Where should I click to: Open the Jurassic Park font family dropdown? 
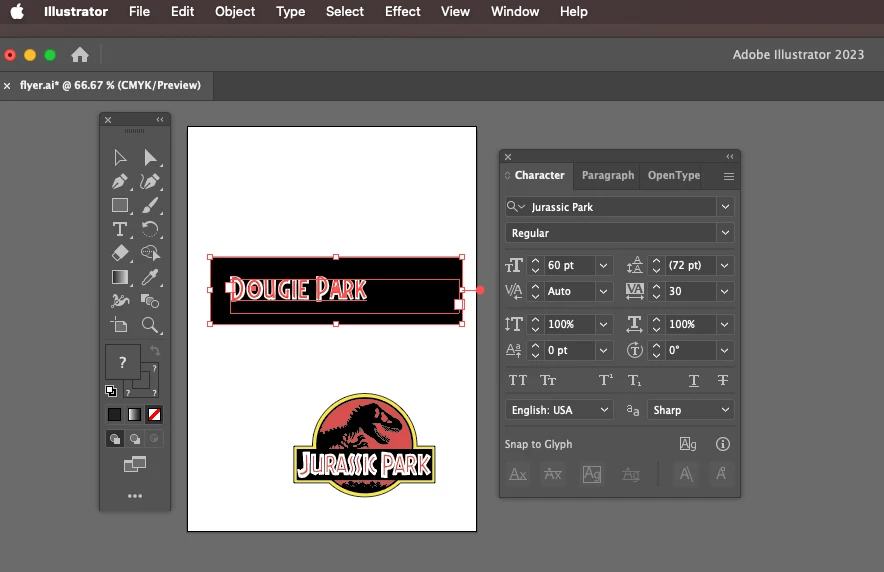[x=725, y=207]
